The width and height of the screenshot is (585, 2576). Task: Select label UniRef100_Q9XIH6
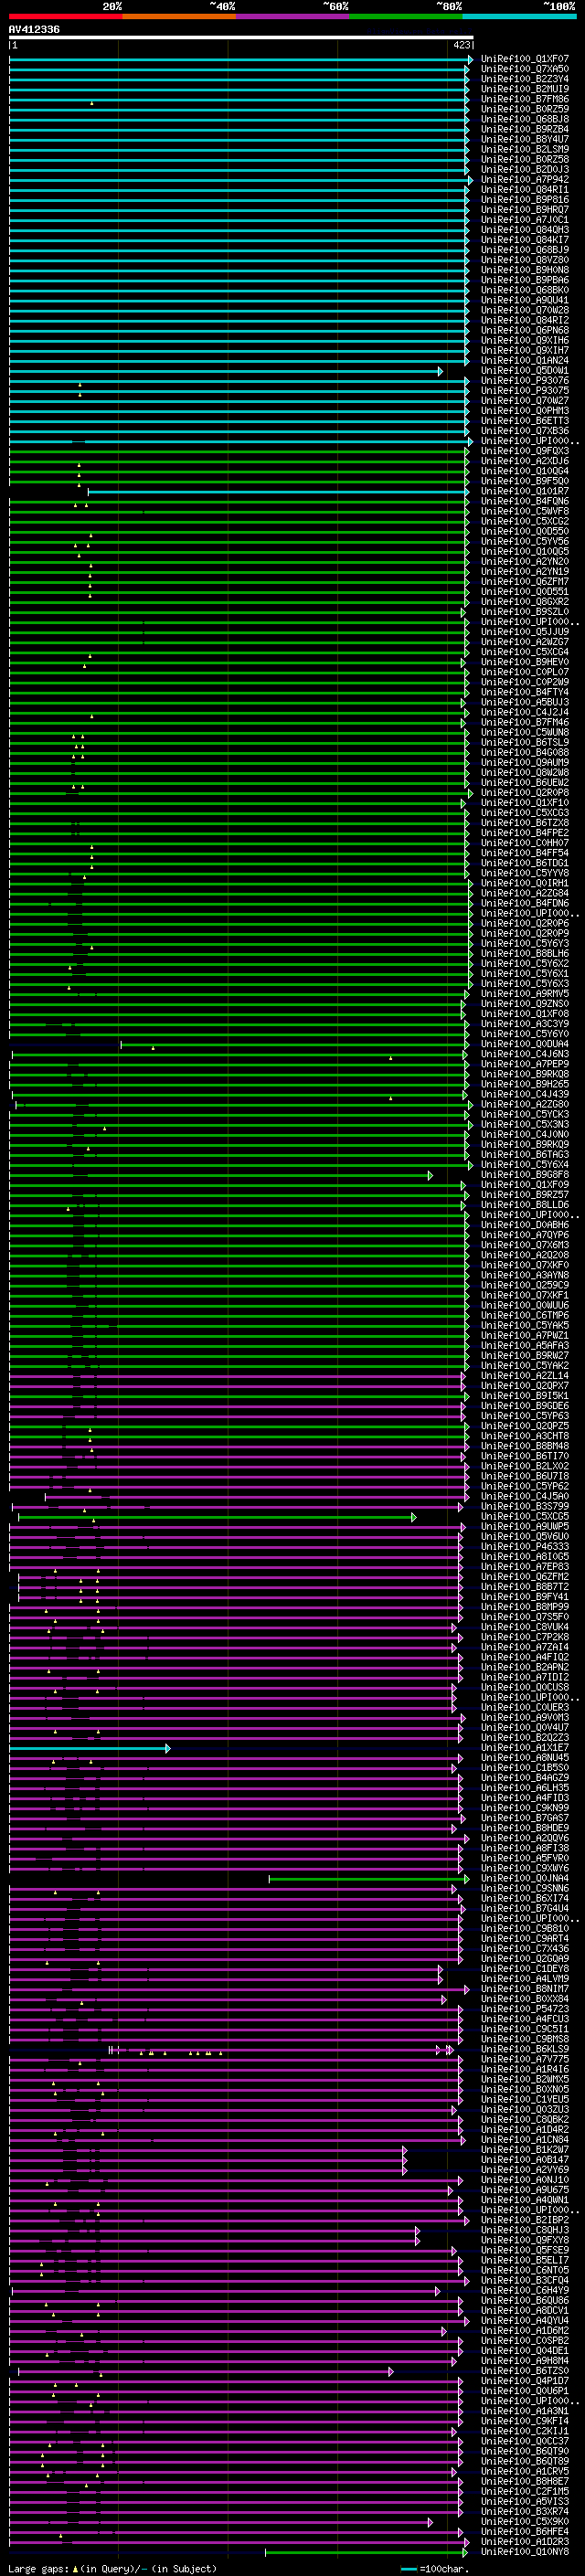point(525,340)
